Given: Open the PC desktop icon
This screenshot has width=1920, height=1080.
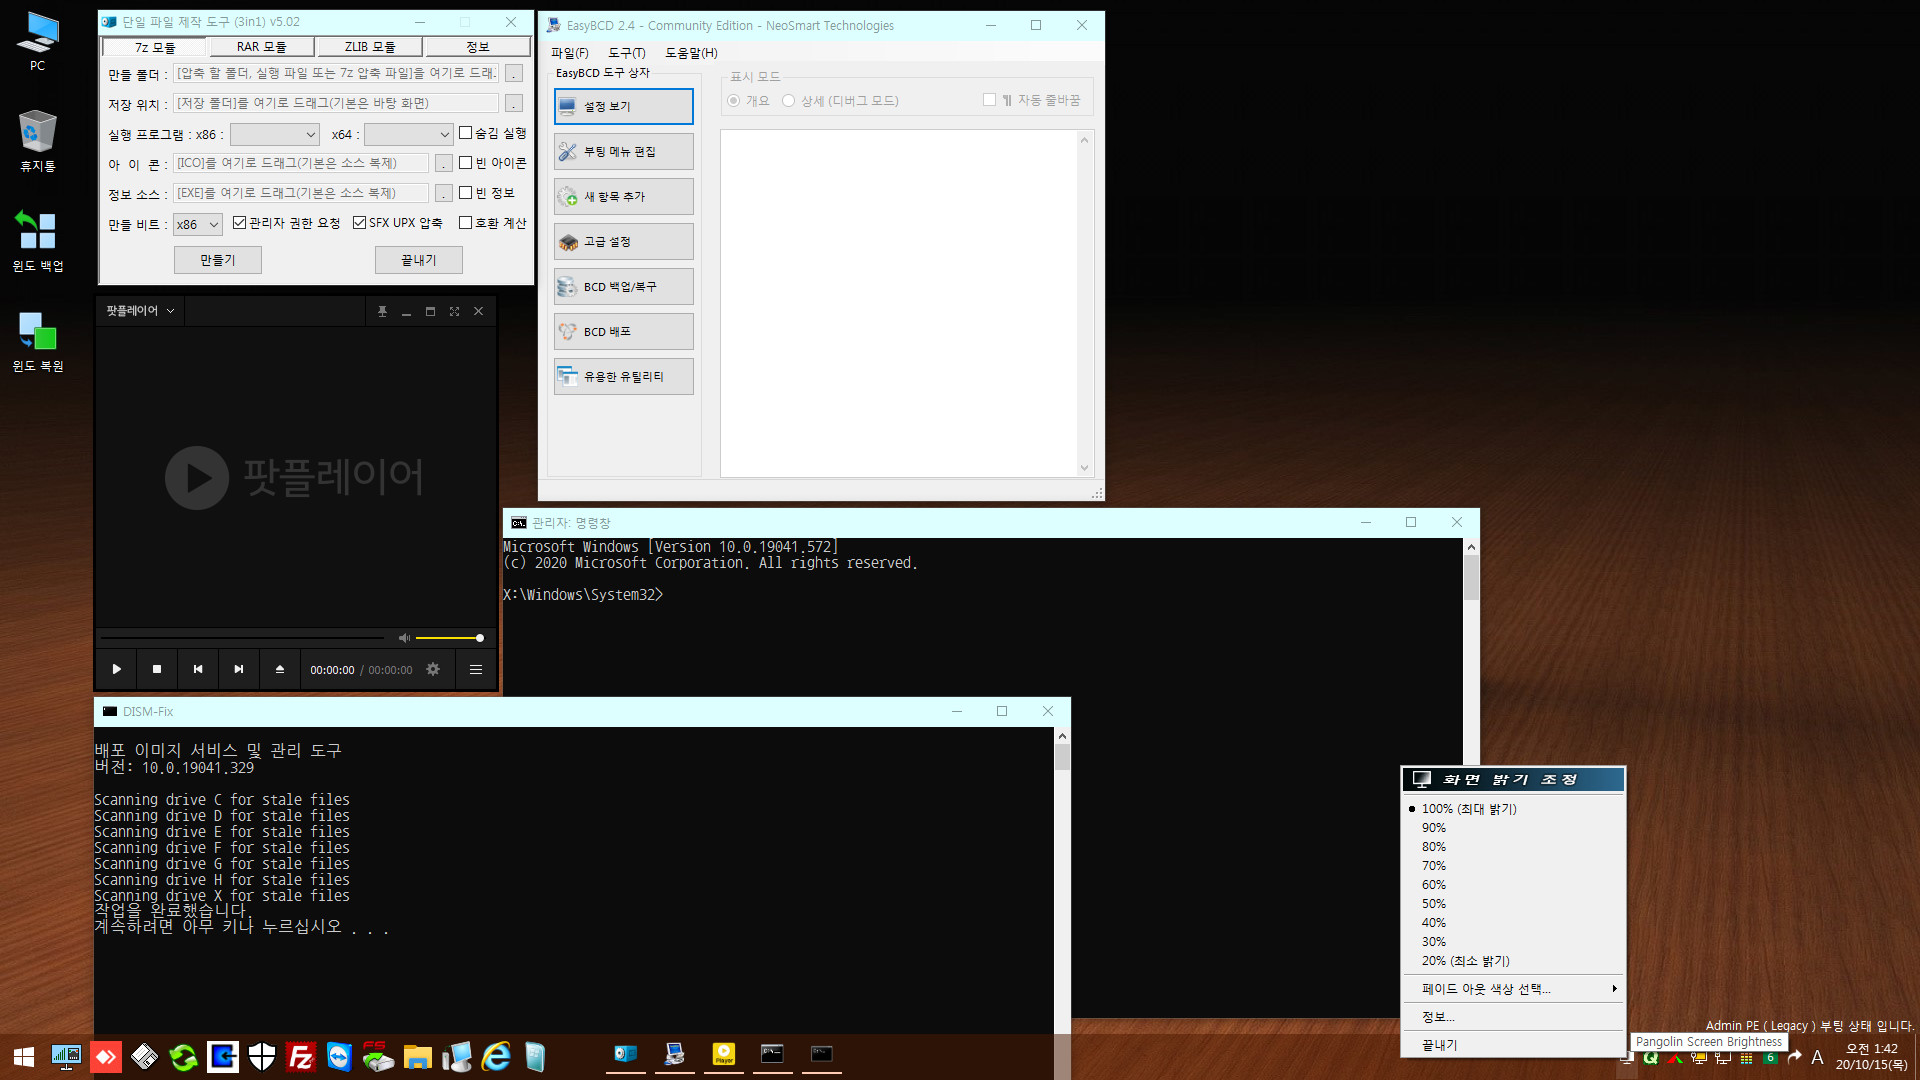Looking at the screenshot, I should [37, 41].
